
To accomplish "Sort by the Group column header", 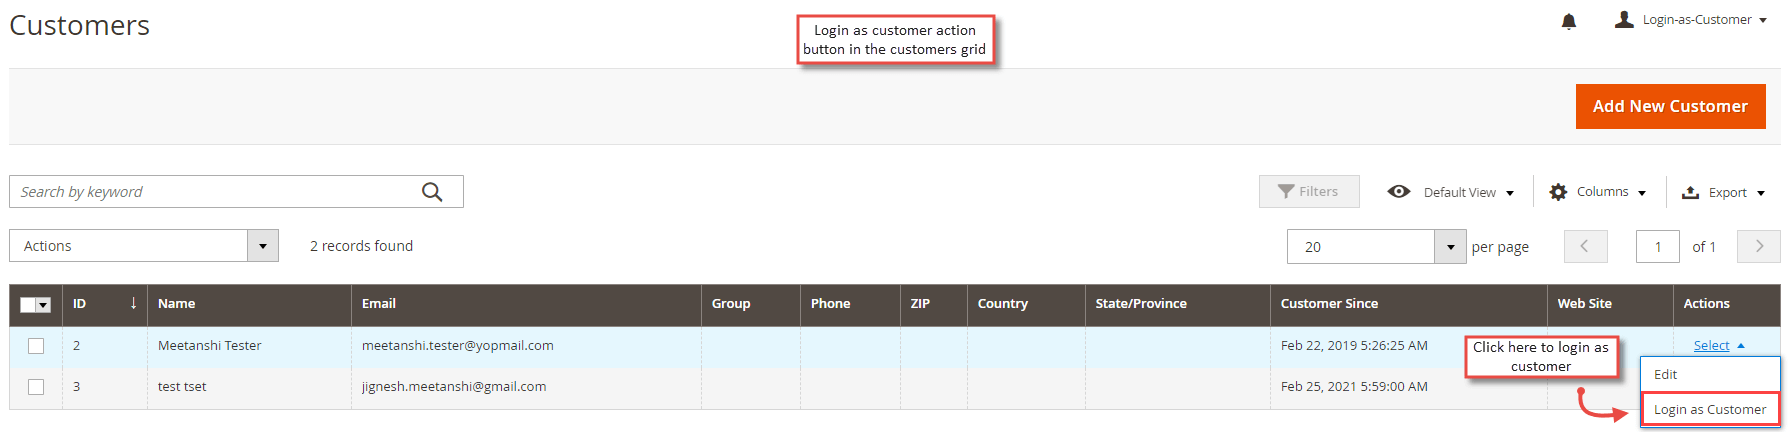I will pyautogui.click(x=751, y=304).
